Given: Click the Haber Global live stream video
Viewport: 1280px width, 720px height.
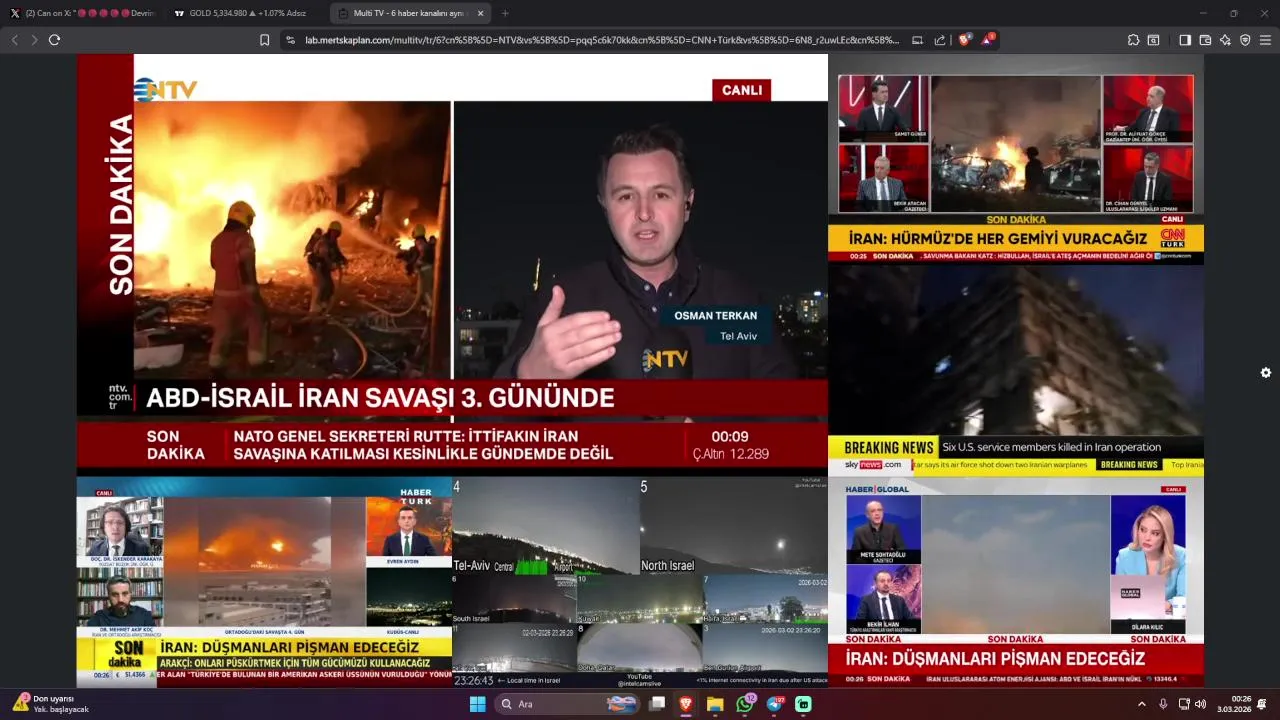Looking at the screenshot, I should click(1016, 582).
